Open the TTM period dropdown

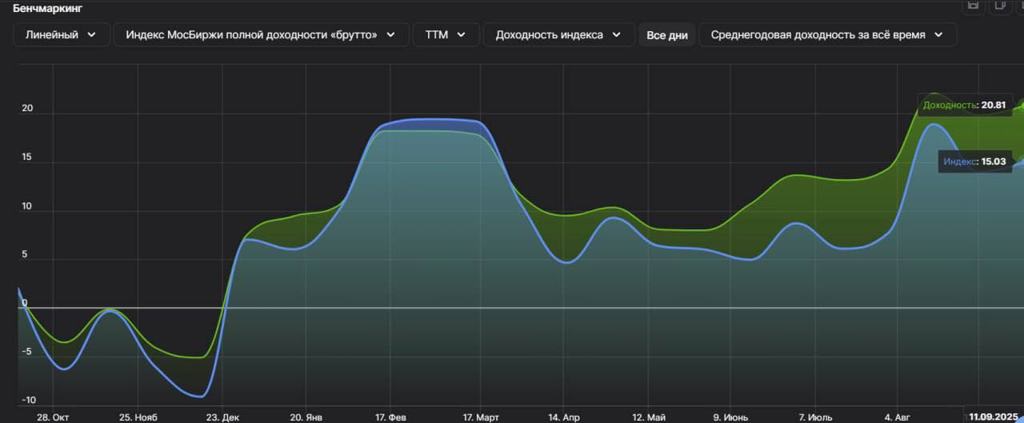click(x=445, y=35)
